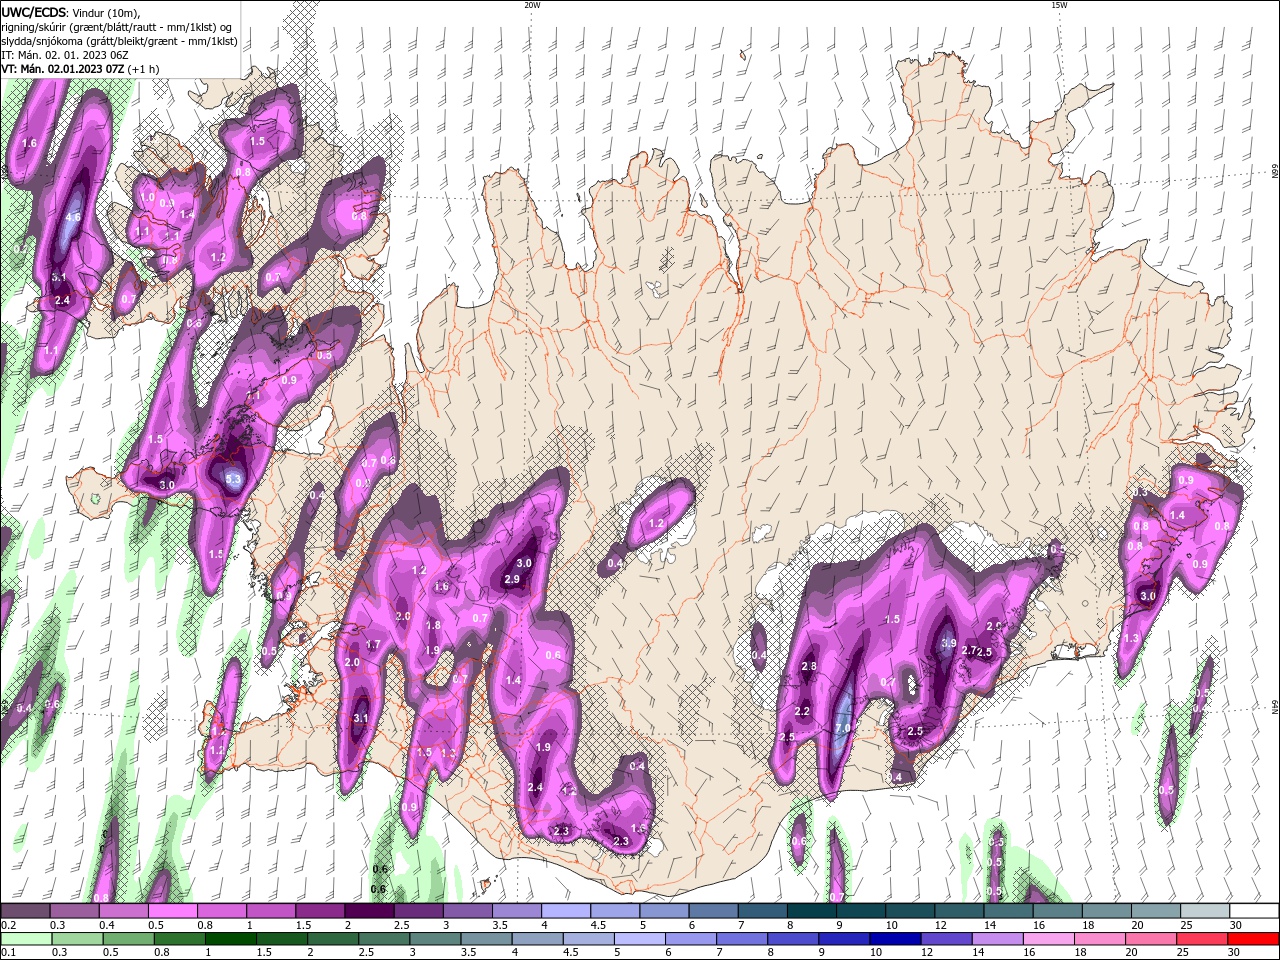Click the snow legend swatch between 0.2 and 0.3
This screenshot has width=1280, height=960.
click(x=25, y=911)
